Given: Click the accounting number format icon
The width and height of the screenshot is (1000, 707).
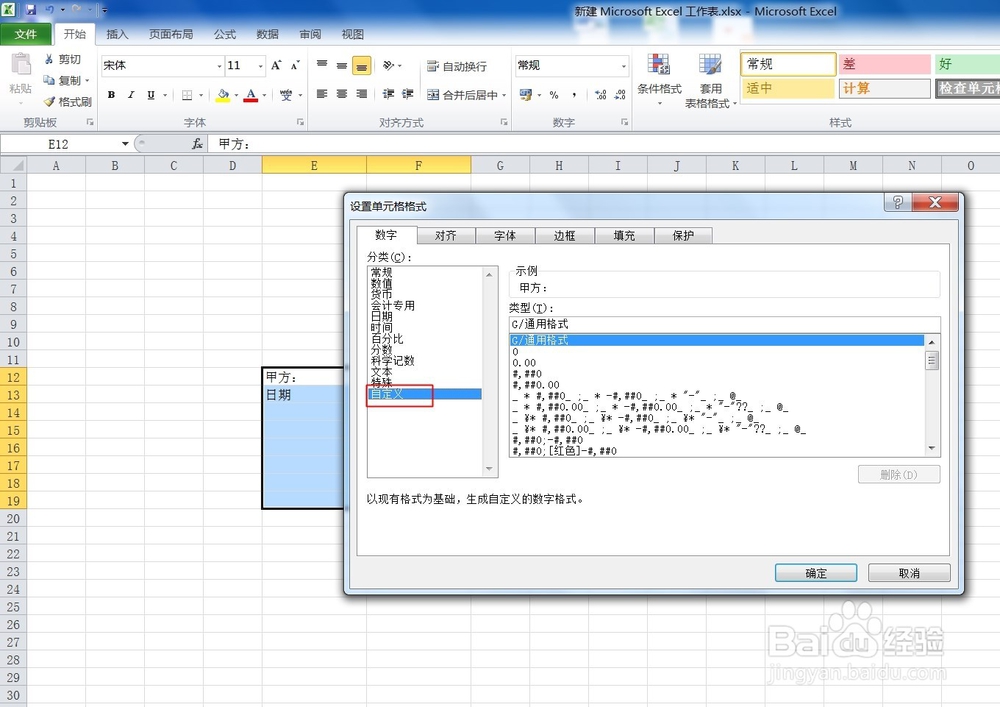Looking at the screenshot, I should [x=526, y=95].
